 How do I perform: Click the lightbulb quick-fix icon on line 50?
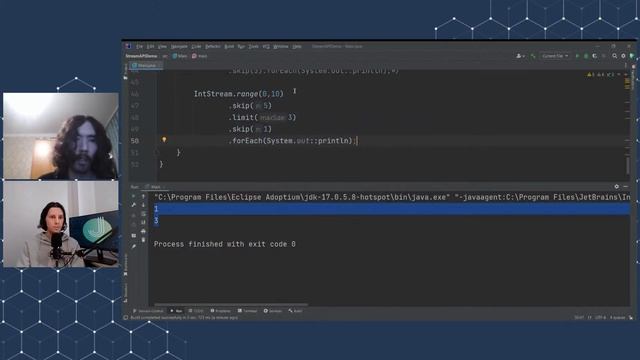click(164, 140)
